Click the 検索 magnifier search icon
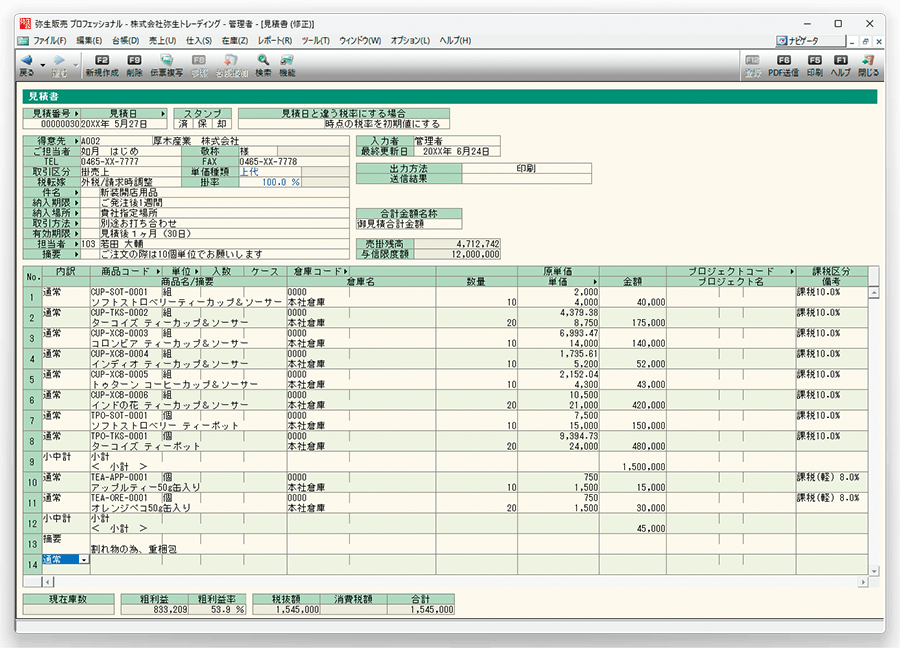Viewport: 900px width, 648px height. pyautogui.click(x=263, y=60)
